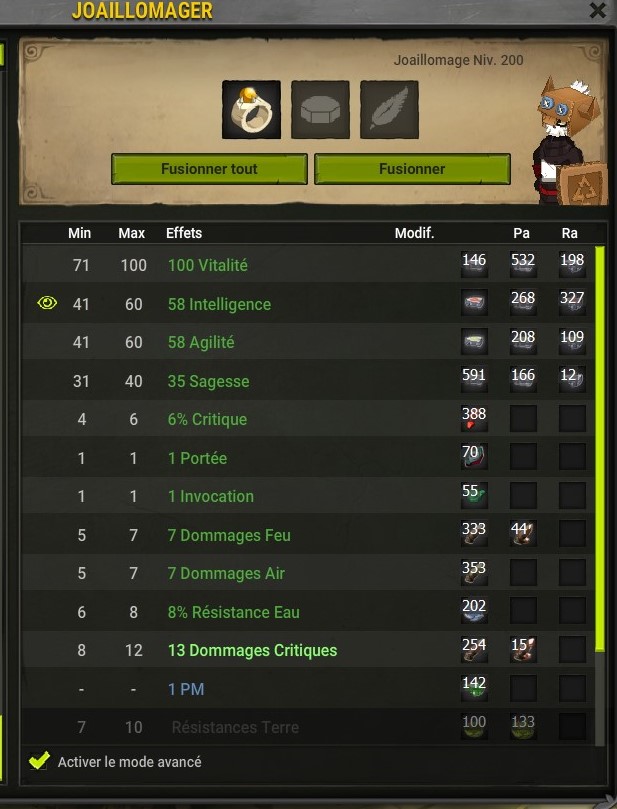Toggle the eye icon beside Intelligence
The height and width of the screenshot is (809, 617).
(x=47, y=303)
